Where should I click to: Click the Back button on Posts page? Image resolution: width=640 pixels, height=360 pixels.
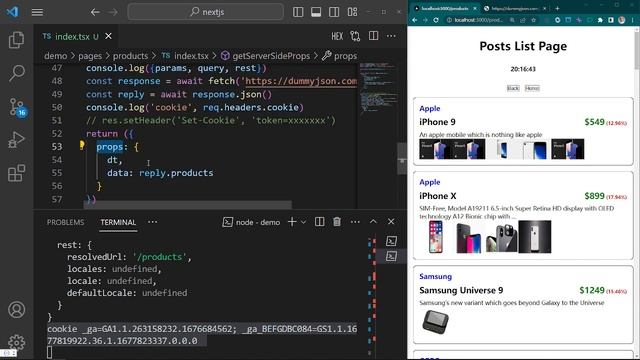click(513, 88)
